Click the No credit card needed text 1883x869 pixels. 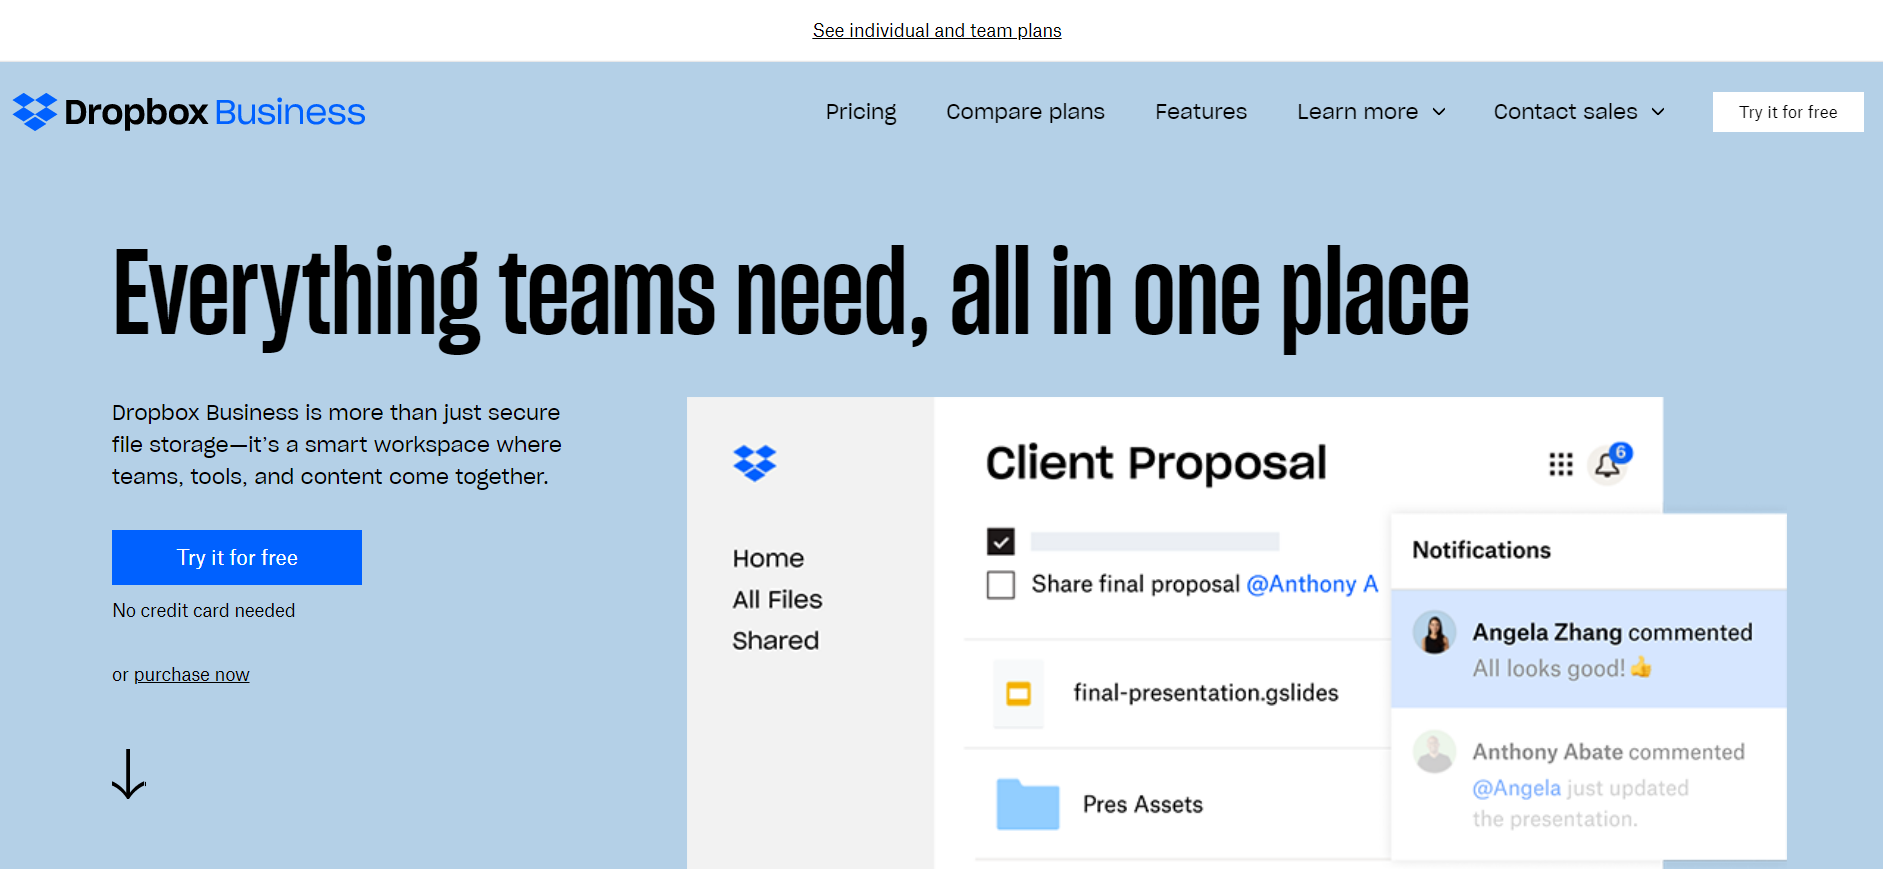pos(204,610)
